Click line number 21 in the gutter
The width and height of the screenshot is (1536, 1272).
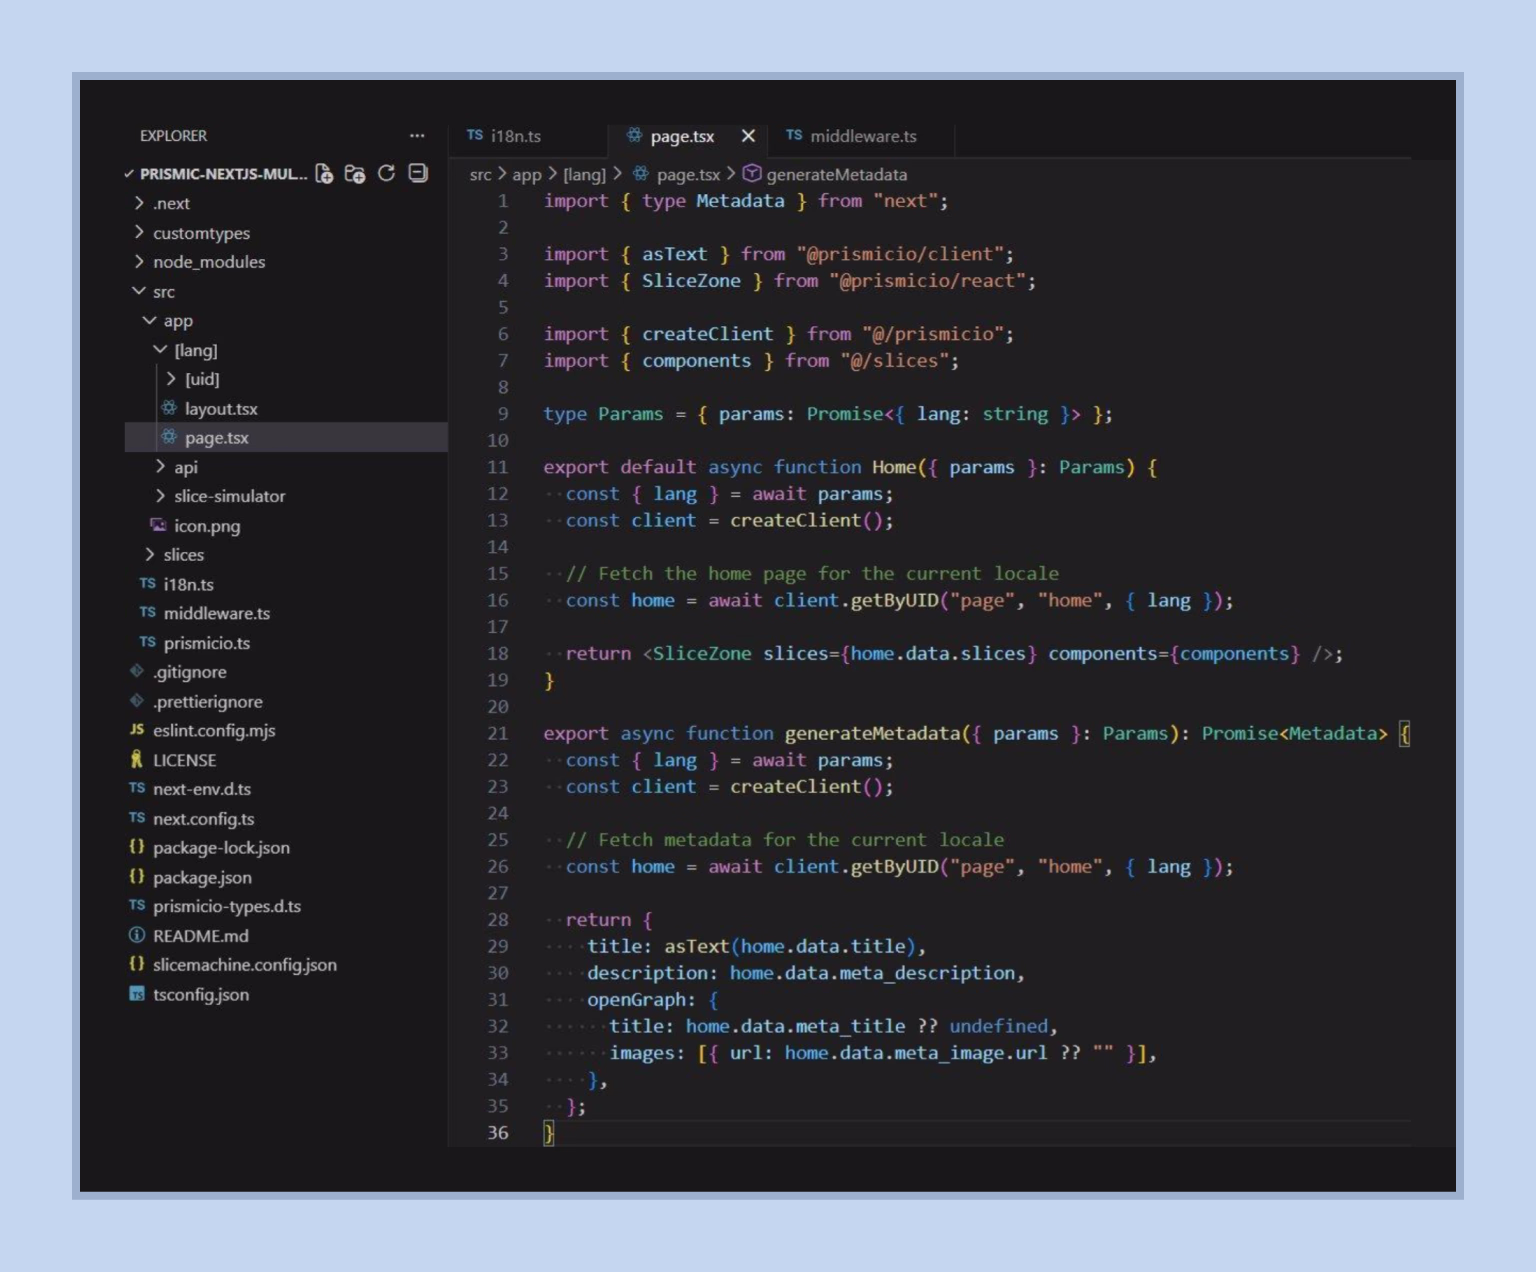[498, 733]
